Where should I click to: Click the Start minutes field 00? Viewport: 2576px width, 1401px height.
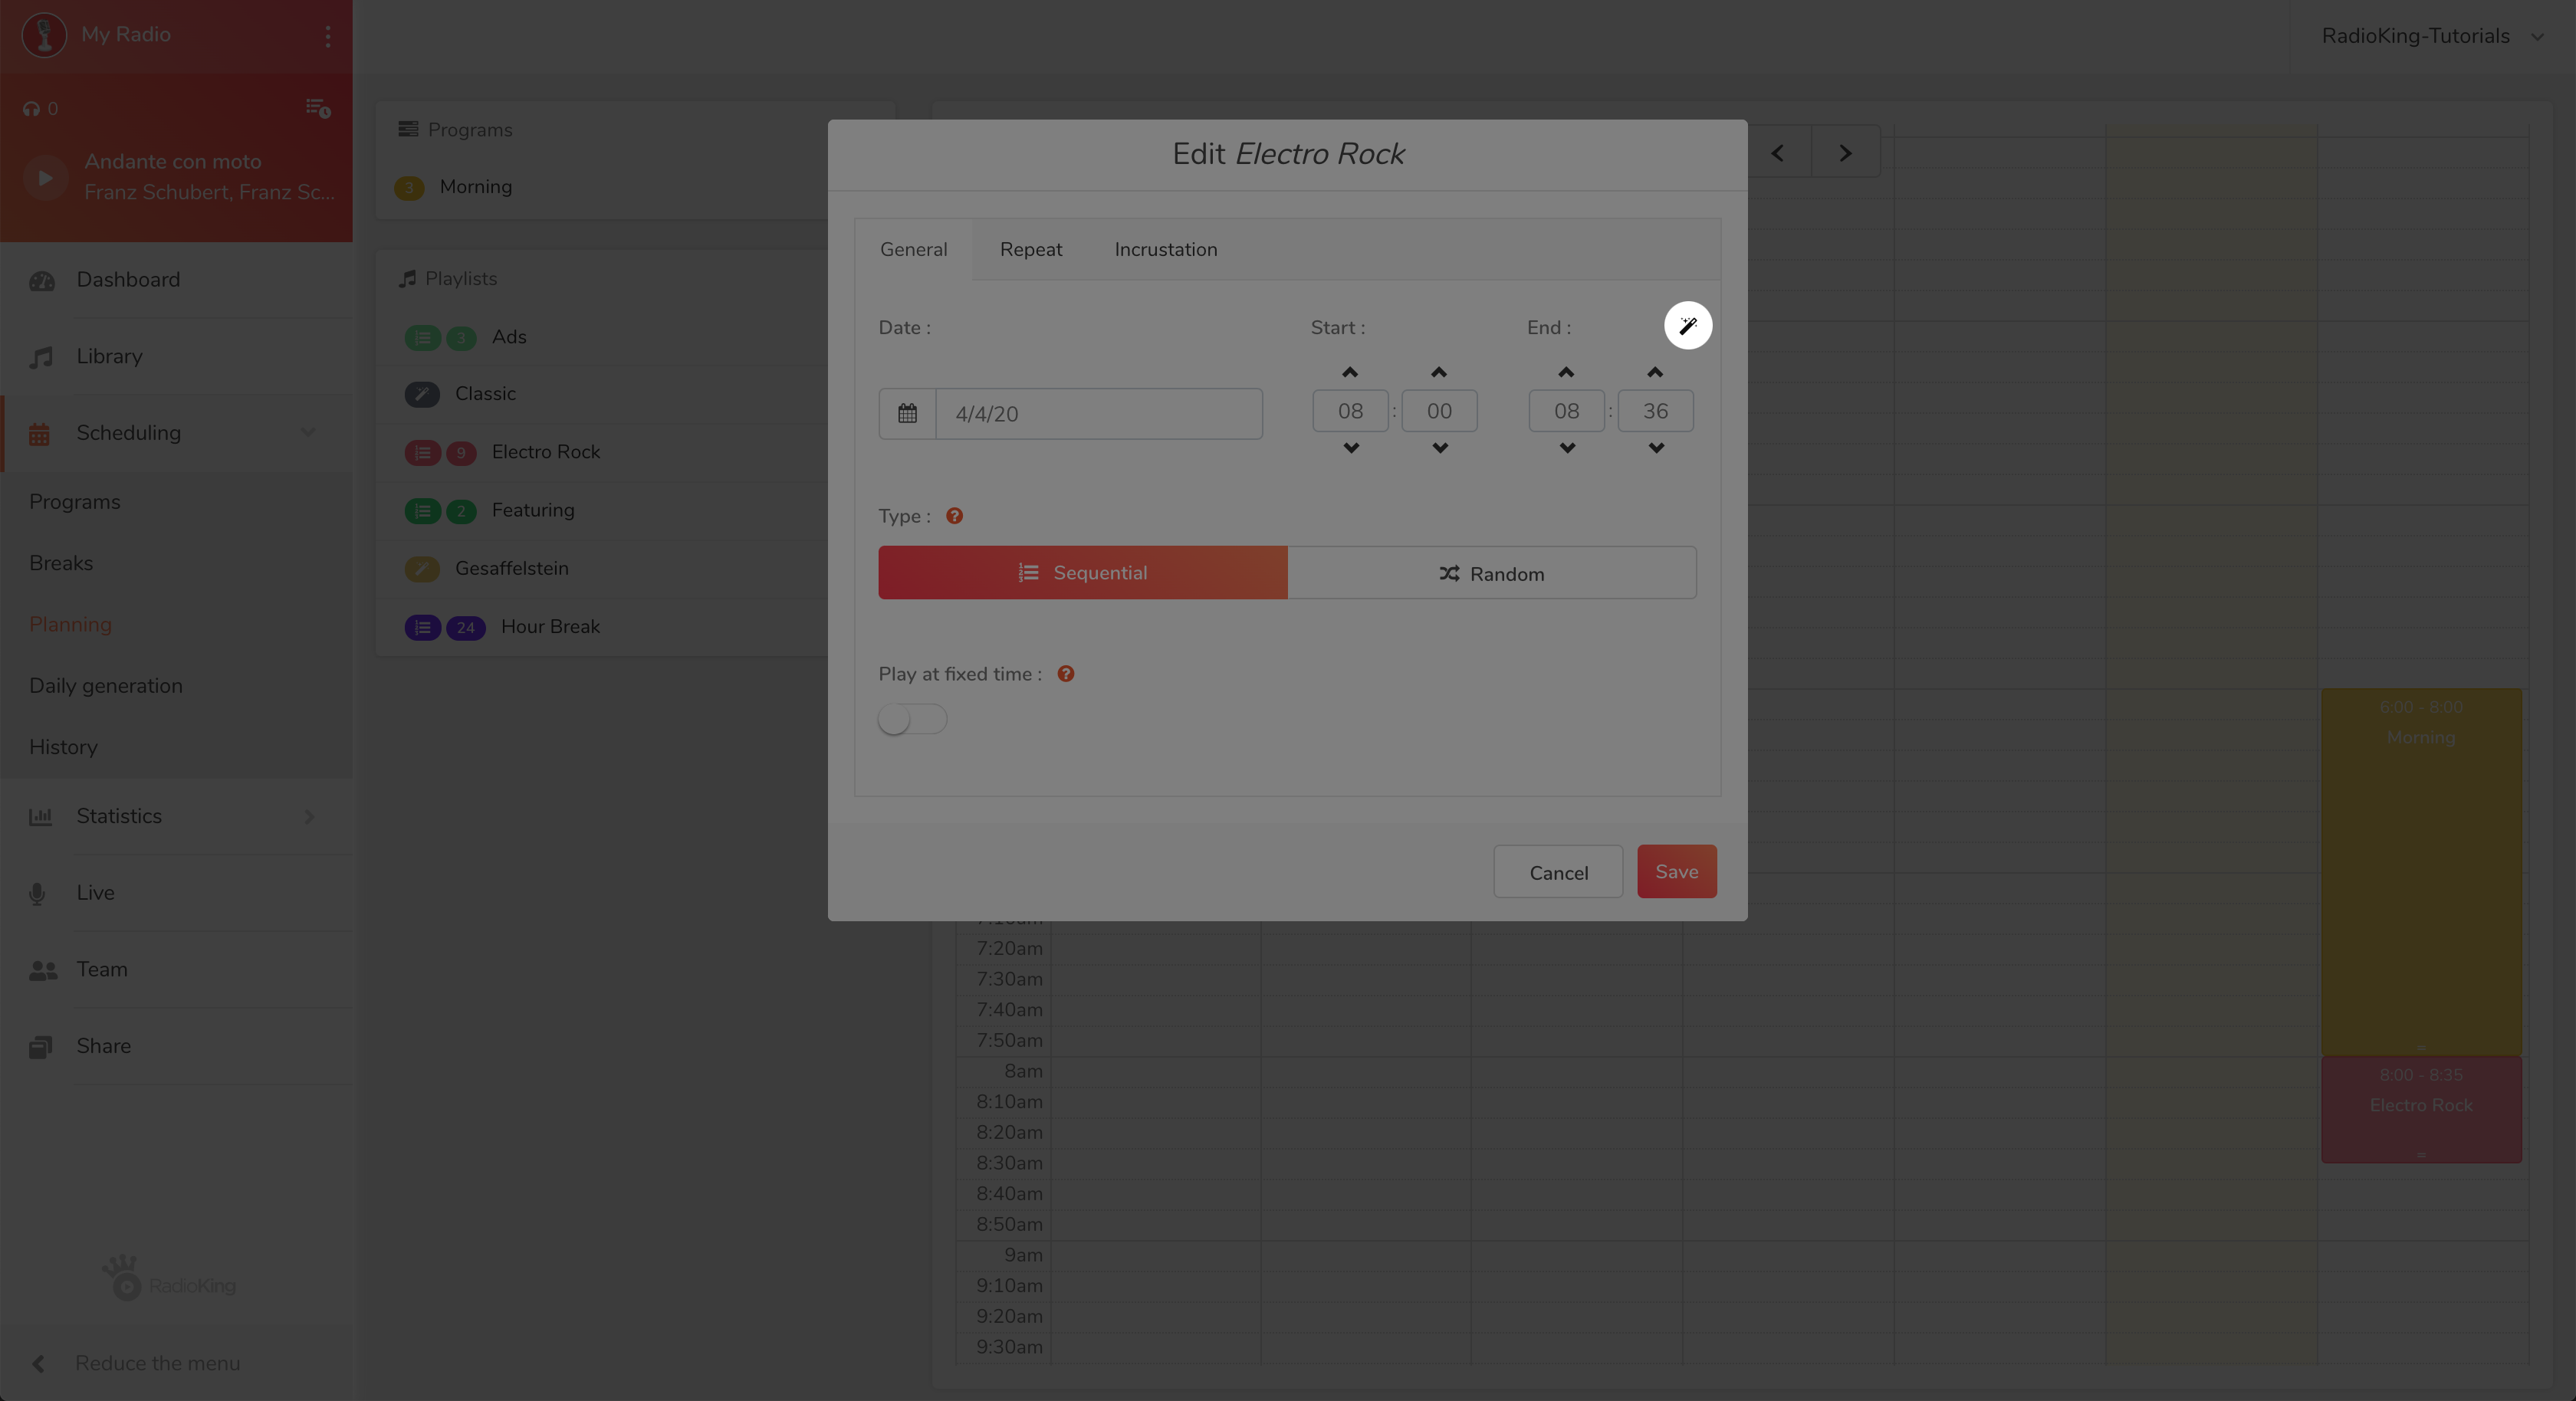1439,411
